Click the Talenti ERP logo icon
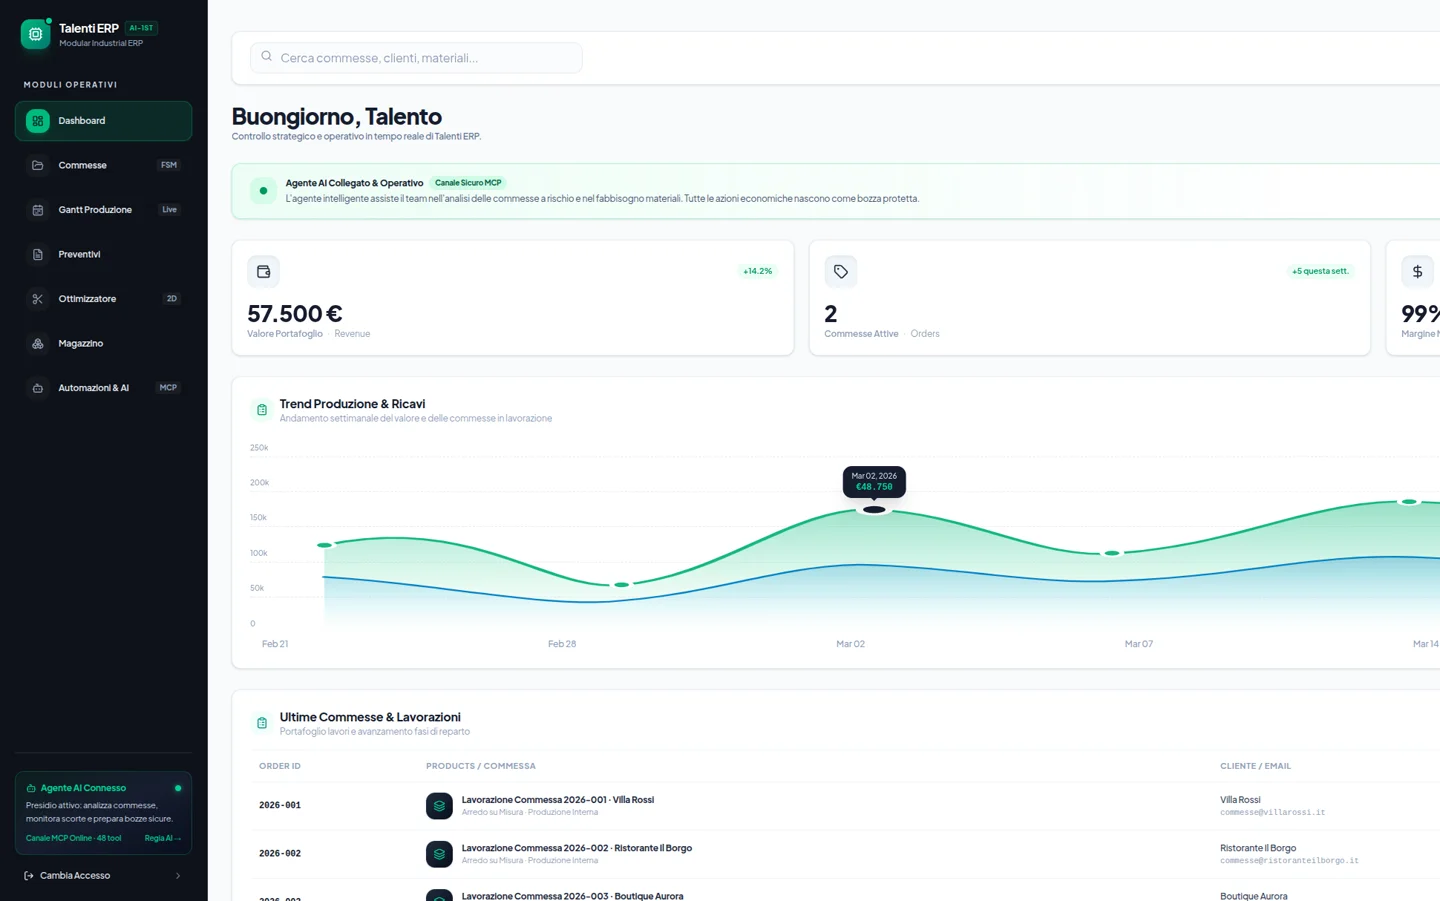This screenshot has height=901, width=1440. click(35, 34)
